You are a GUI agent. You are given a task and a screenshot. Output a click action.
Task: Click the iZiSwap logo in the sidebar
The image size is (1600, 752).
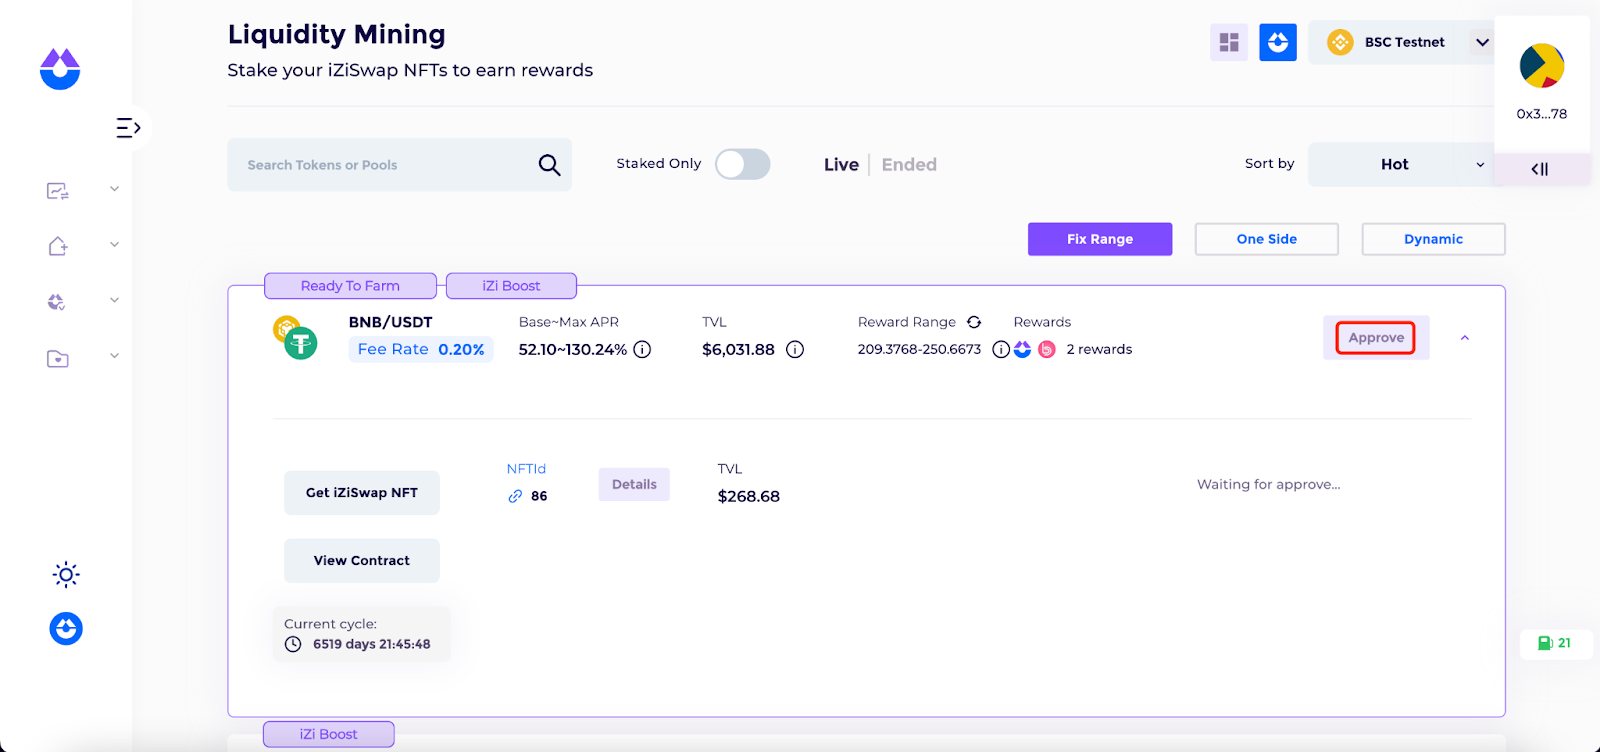pyautogui.click(x=60, y=69)
